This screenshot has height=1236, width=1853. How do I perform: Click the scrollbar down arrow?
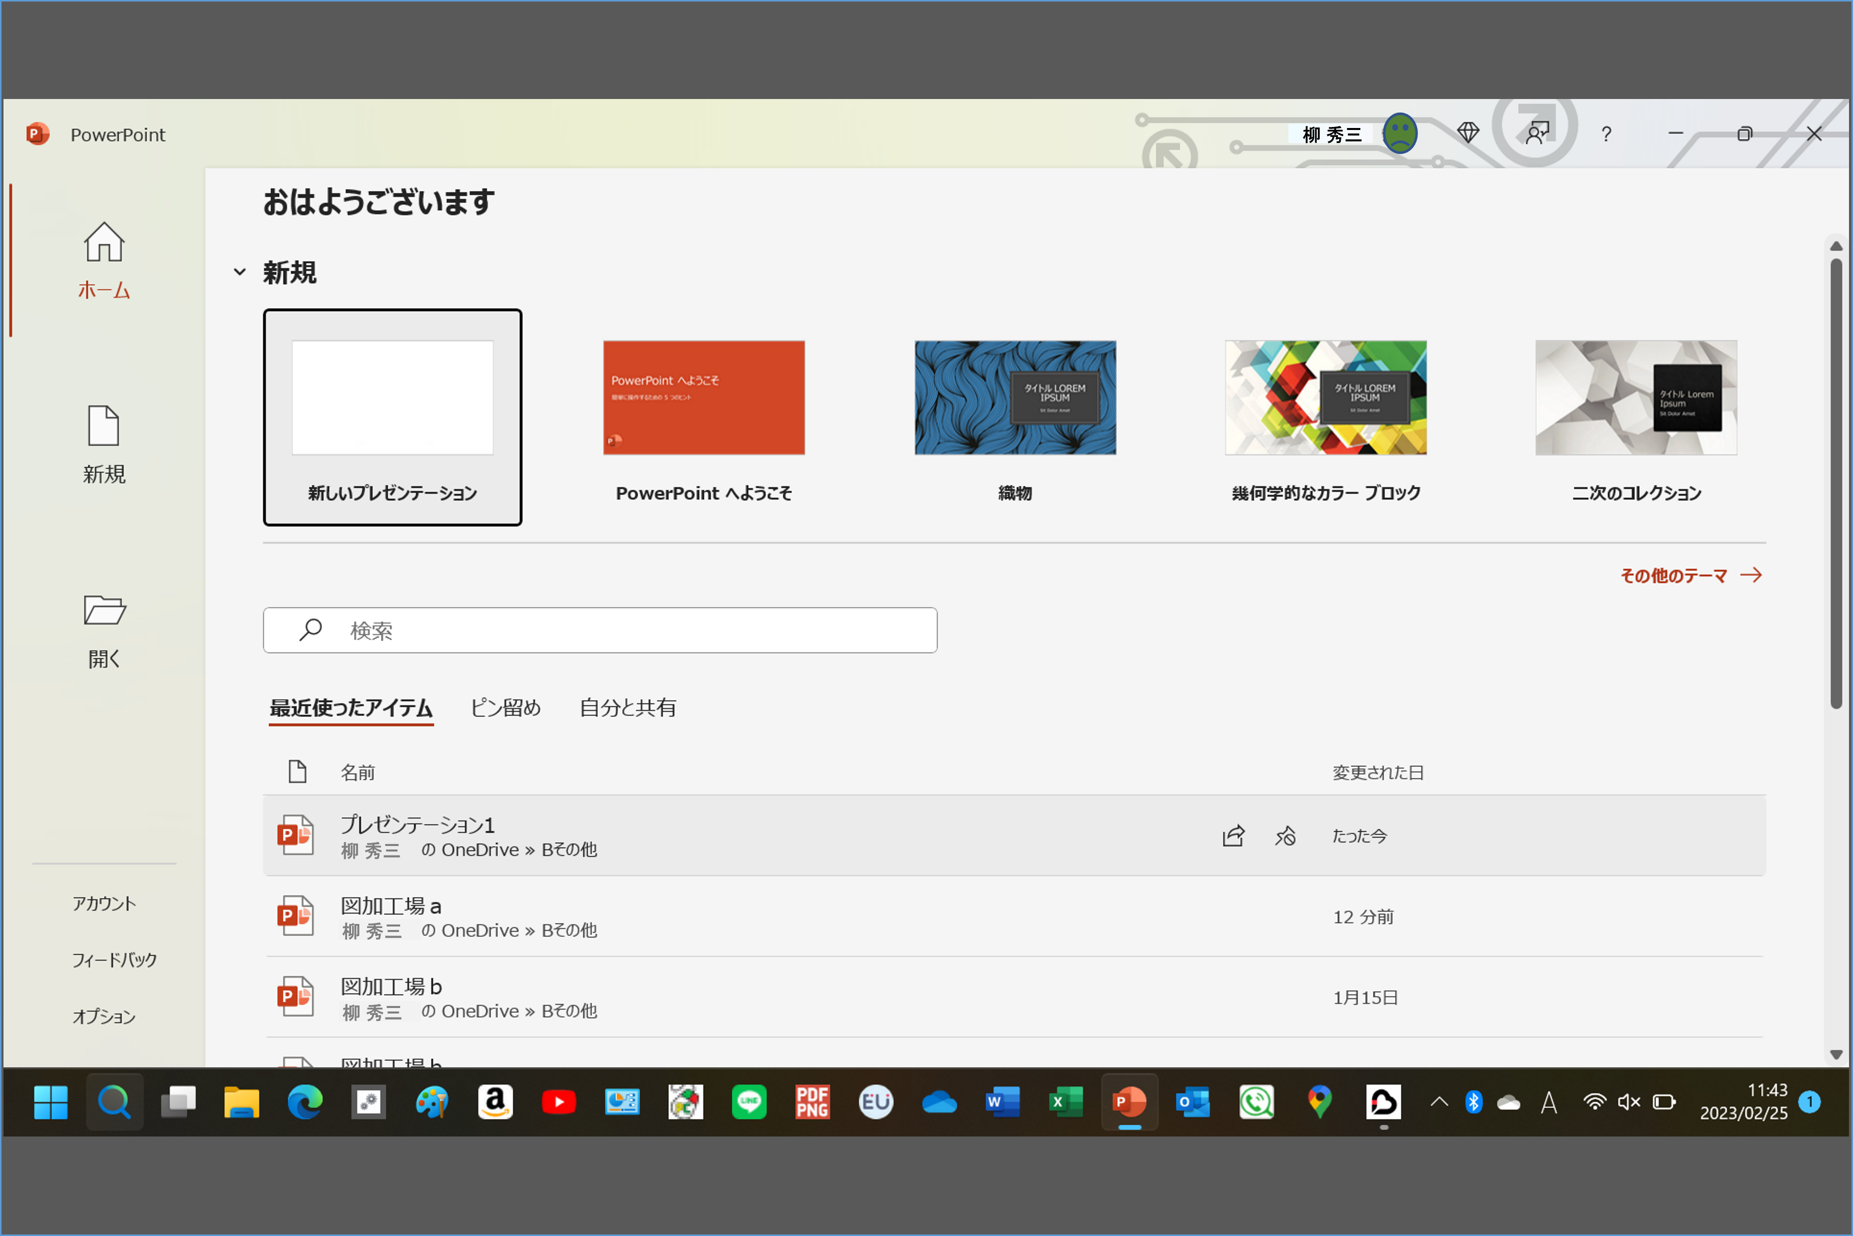[x=1836, y=1054]
